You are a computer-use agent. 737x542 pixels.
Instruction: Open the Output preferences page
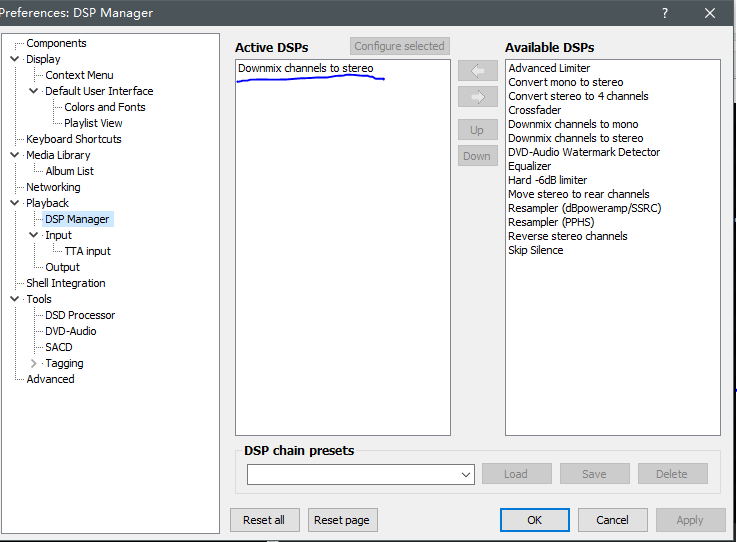click(62, 267)
